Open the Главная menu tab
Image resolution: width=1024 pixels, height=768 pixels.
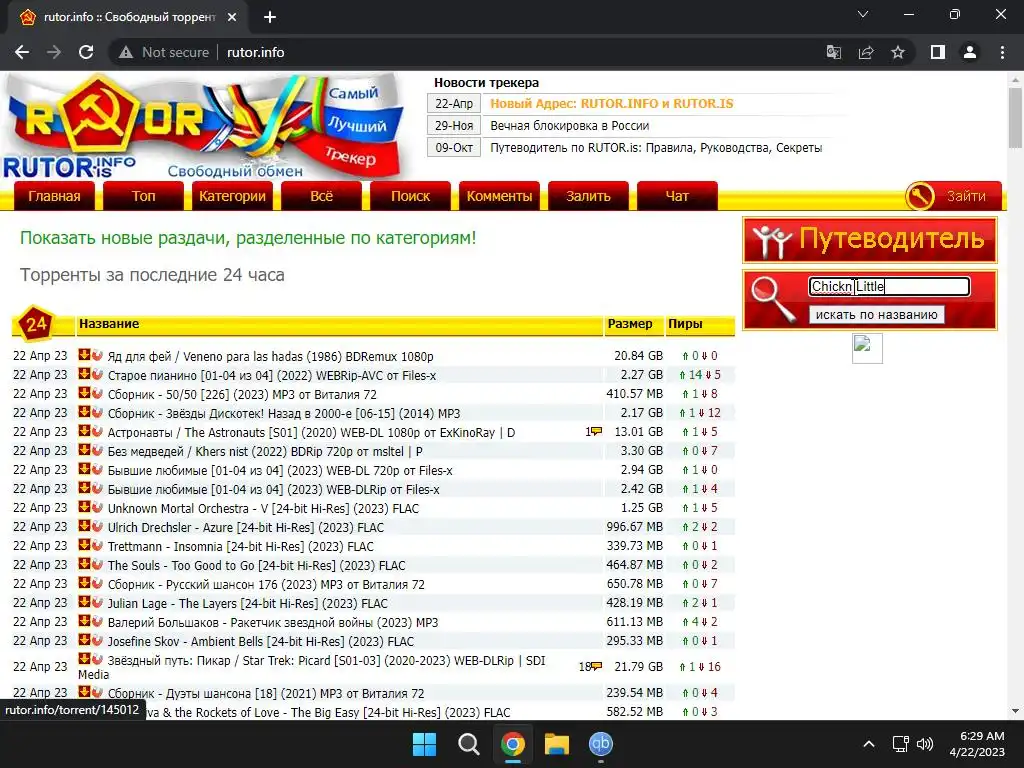[x=54, y=196]
